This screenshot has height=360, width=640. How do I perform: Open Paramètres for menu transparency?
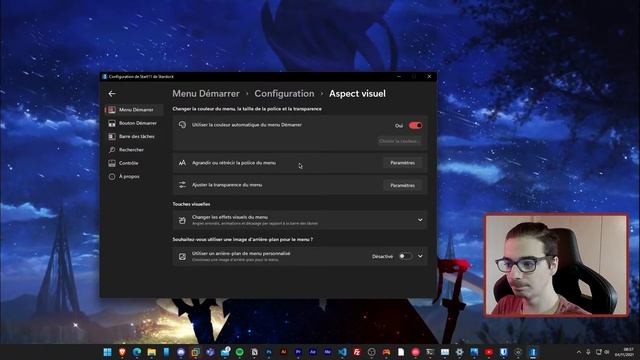tap(402, 185)
